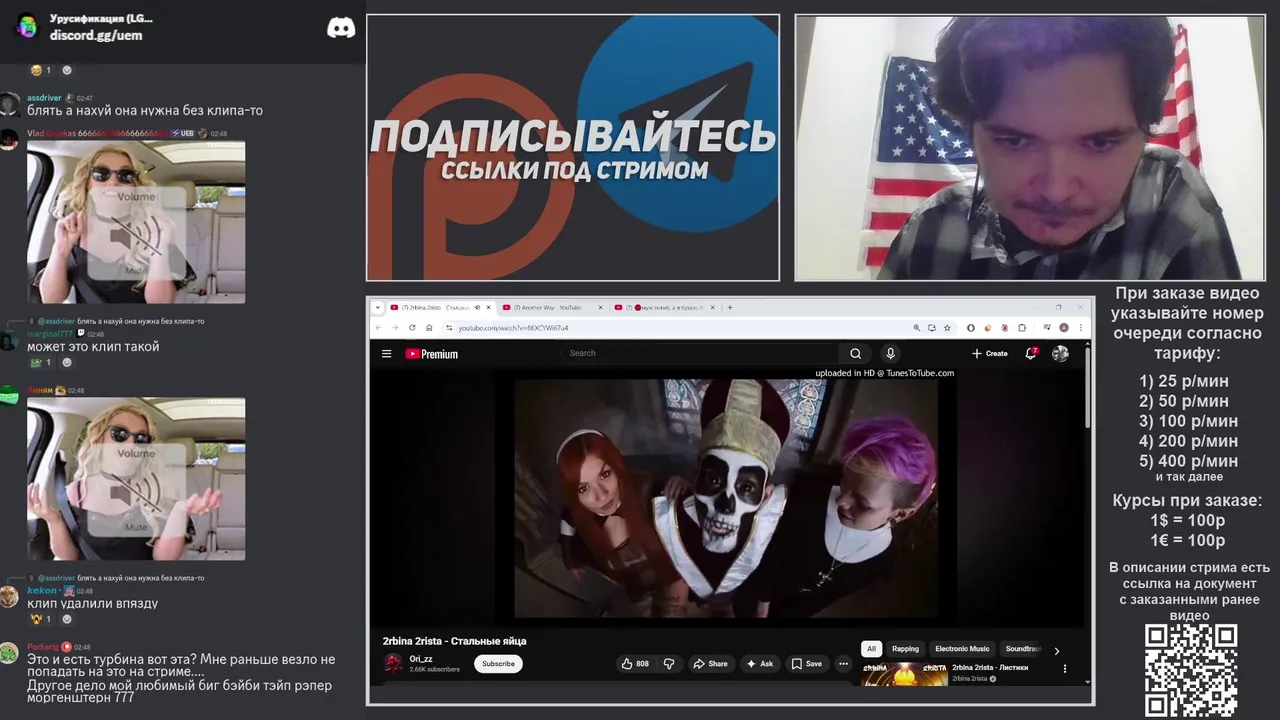
Task: Click the YouTube video player frame
Action: click(726, 498)
